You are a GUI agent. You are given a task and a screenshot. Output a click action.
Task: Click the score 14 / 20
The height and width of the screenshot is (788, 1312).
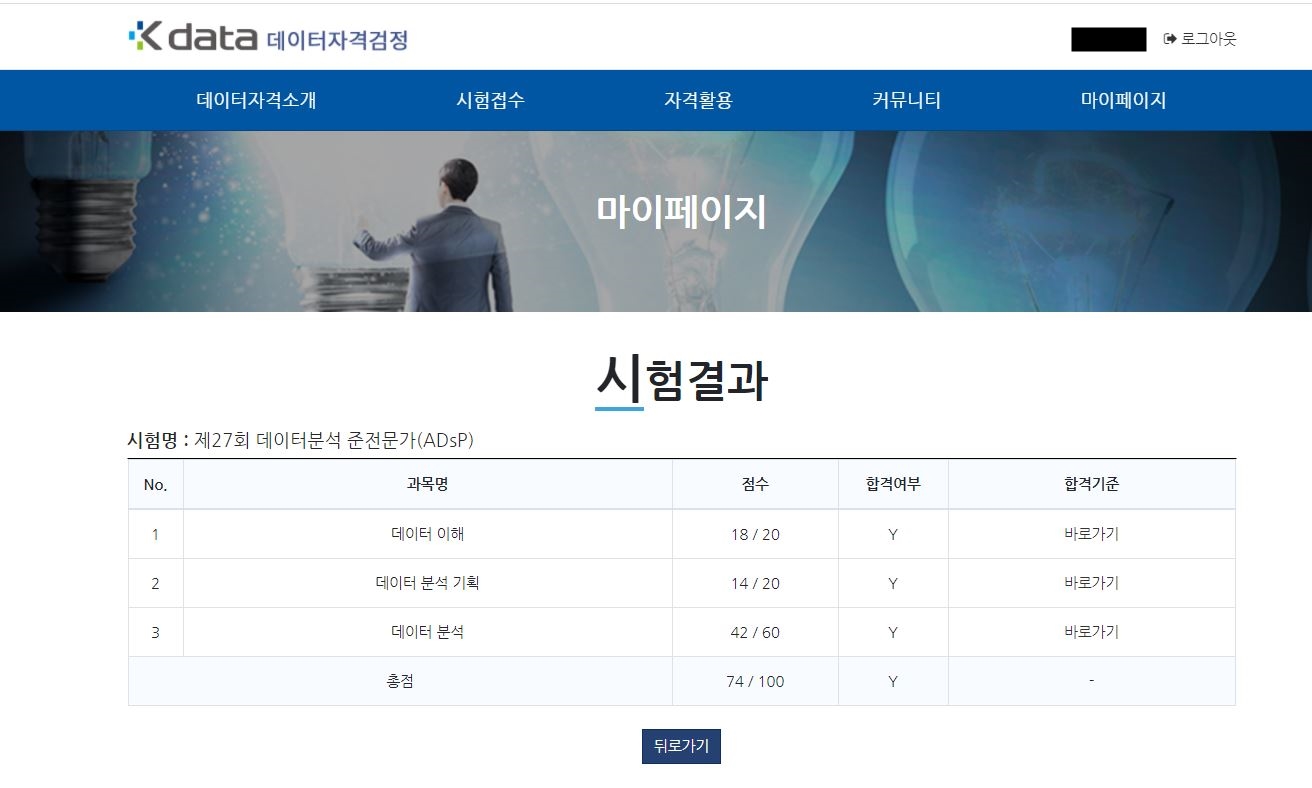point(755,584)
